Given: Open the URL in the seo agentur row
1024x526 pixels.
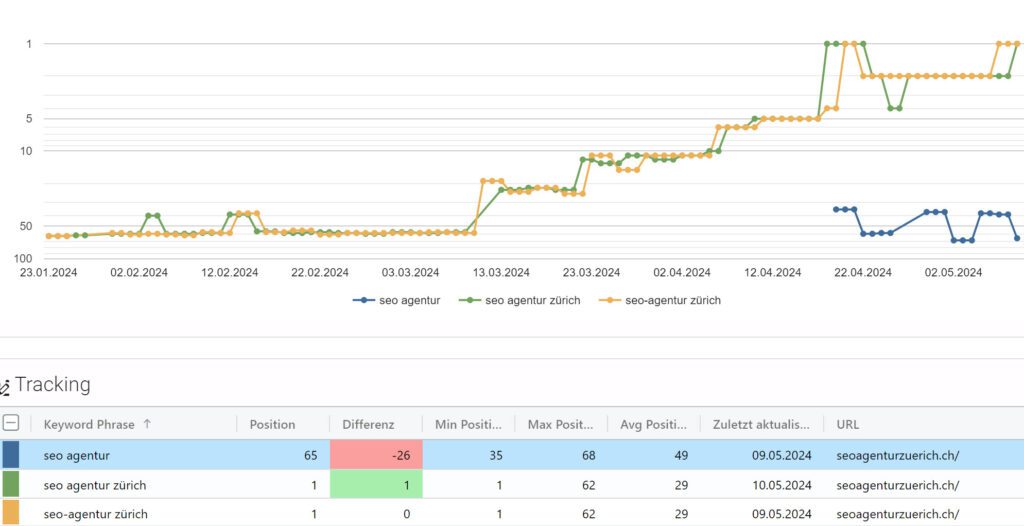Looking at the screenshot, I should click(x=897, y=455).
